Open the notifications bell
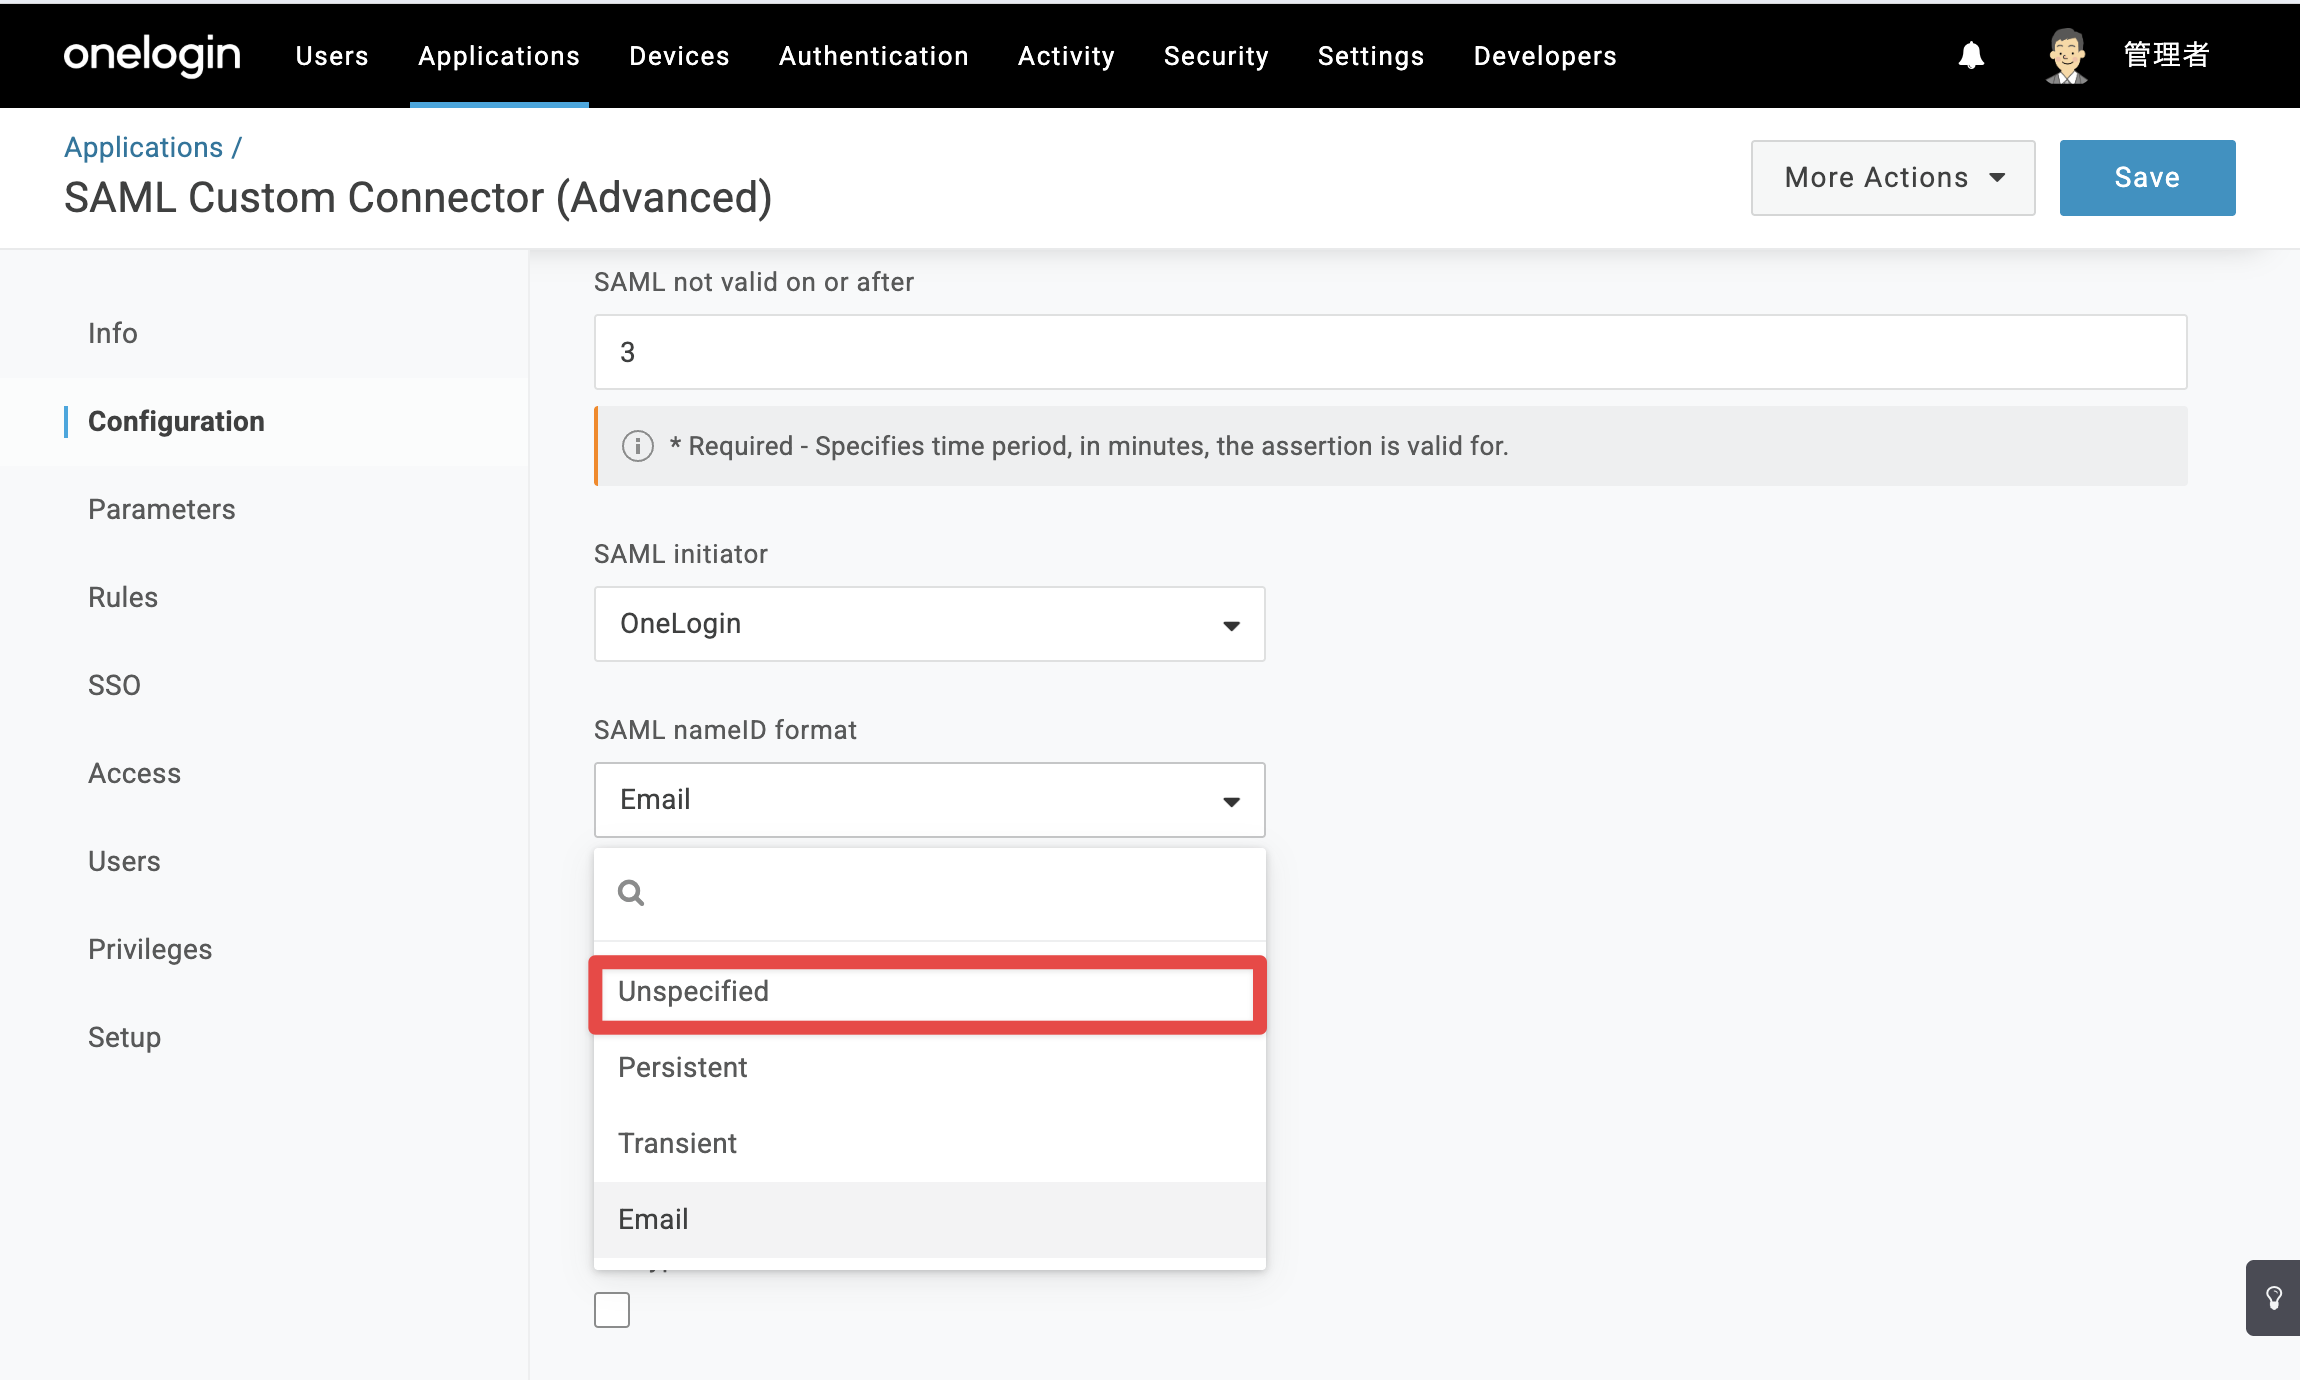Image resolution: width=2300 pixels, height=1380 pixels. click(x=1971, y=56)
